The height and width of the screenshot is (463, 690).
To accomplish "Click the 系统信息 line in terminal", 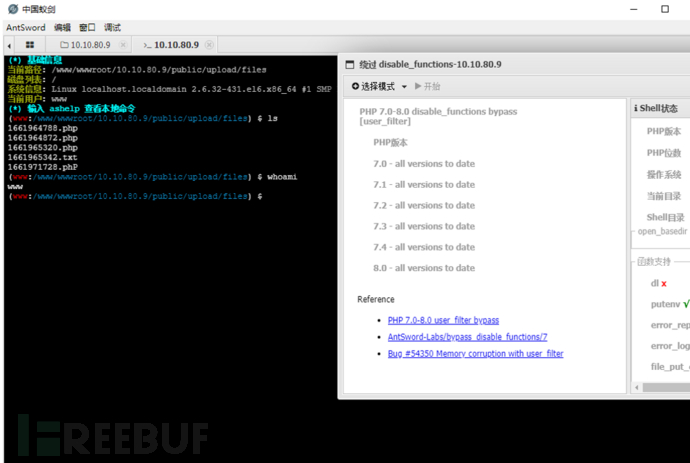I will pyautogui.click(x=169, y=89).
